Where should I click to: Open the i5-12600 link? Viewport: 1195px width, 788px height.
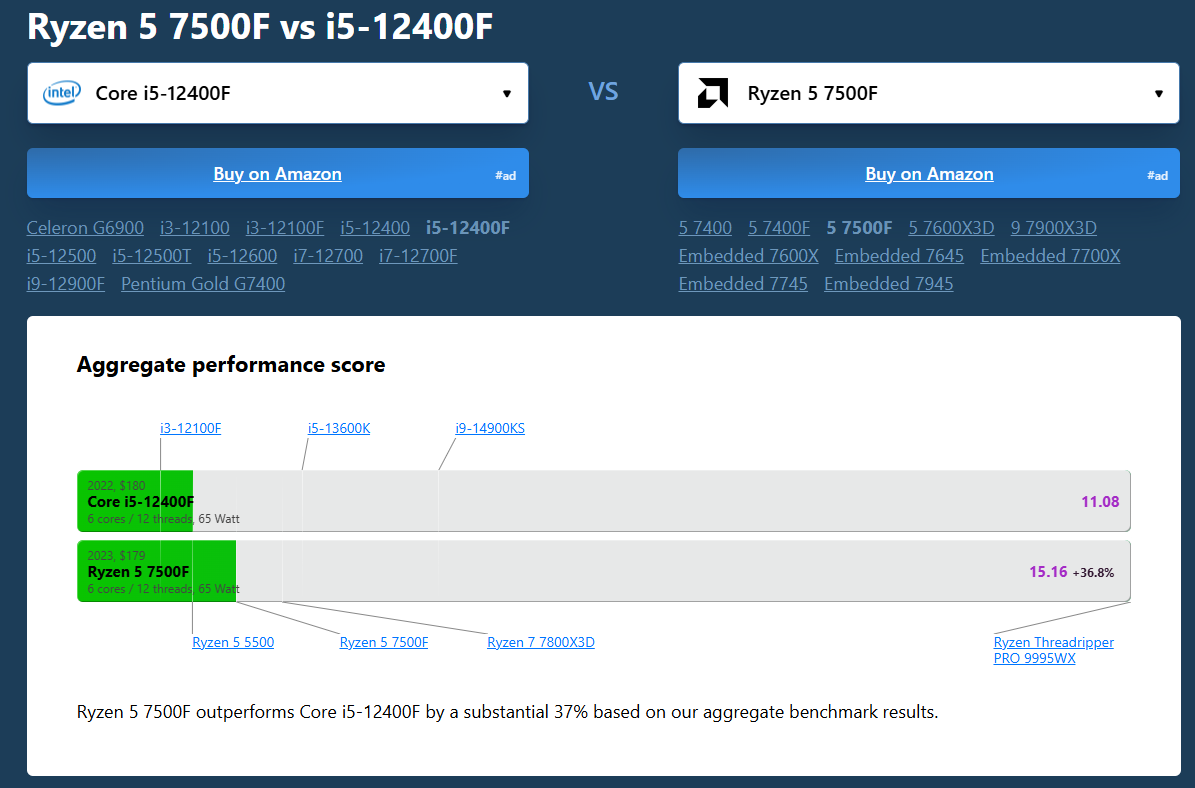(242, 256)
